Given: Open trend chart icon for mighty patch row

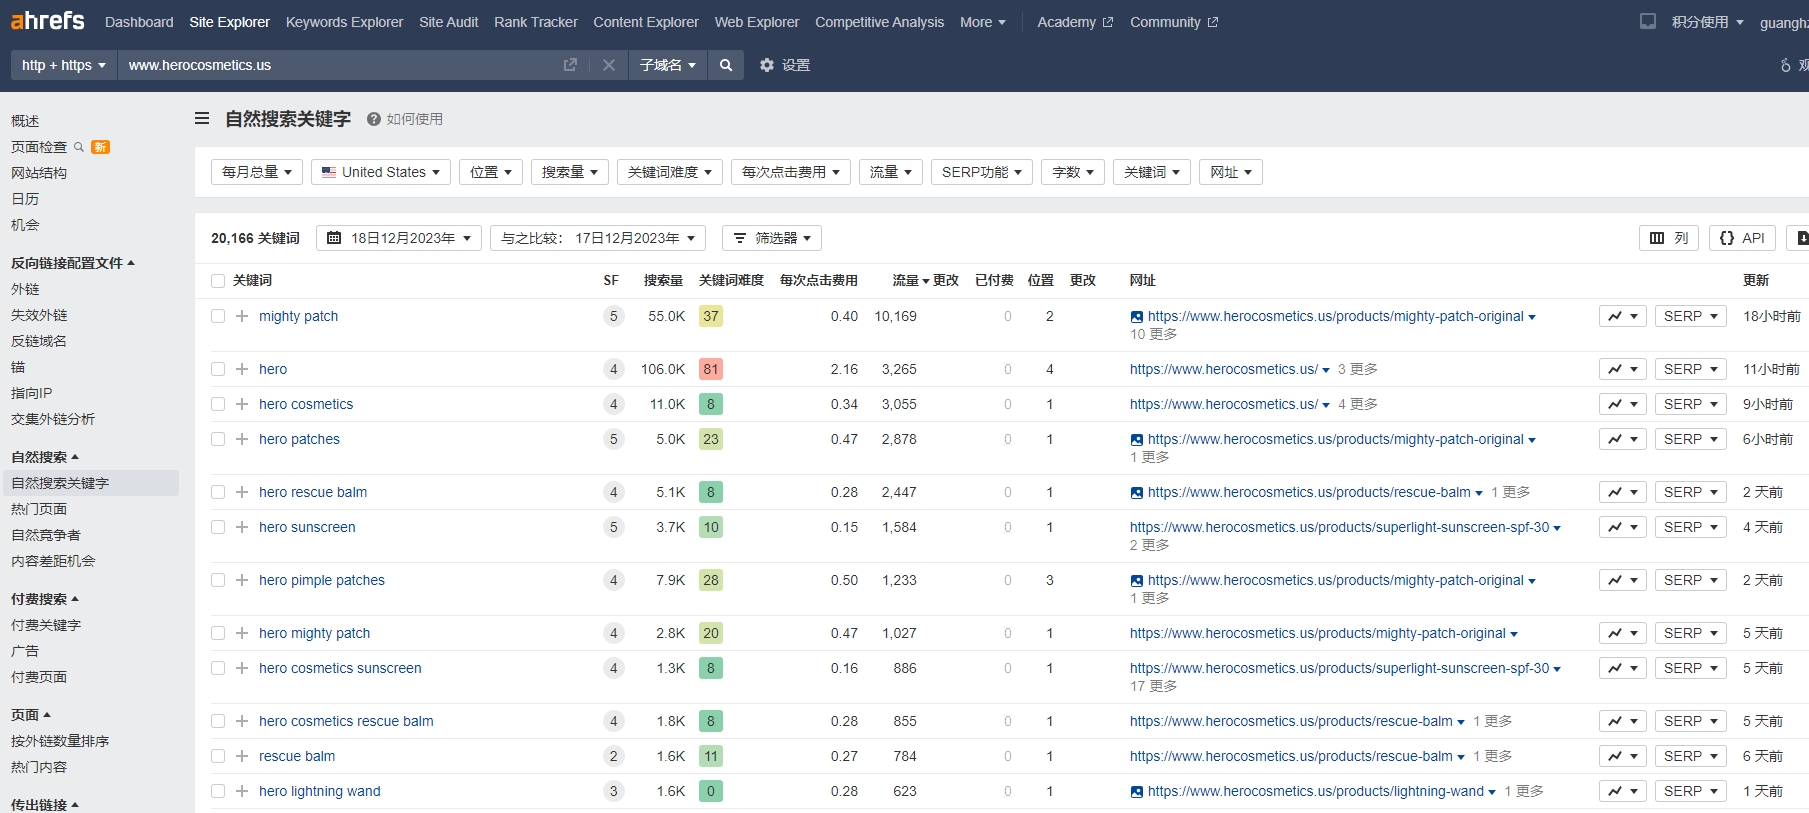Looking at the screenshot, I should coord(1622,316).
